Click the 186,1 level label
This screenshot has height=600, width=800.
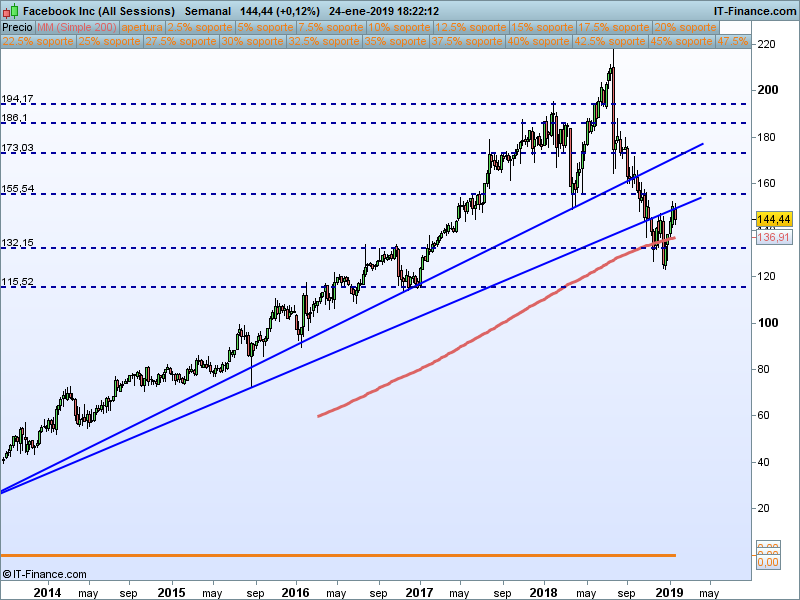(x=14, y=118)
